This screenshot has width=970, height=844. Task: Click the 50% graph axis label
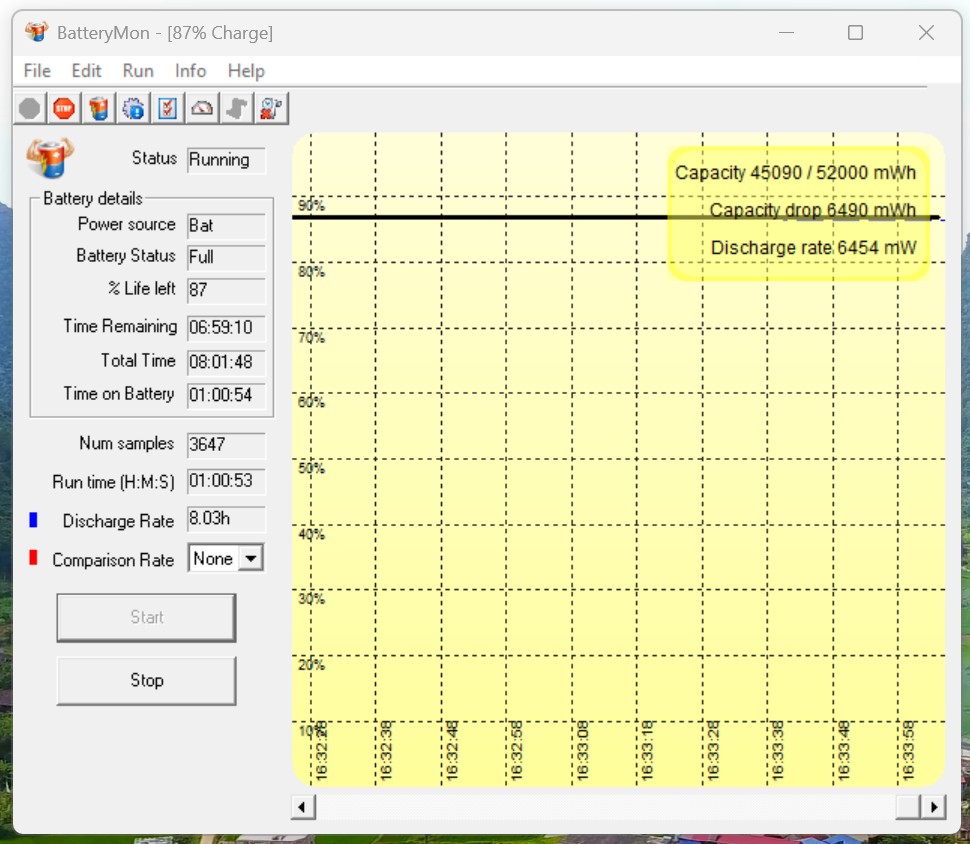[311, 468]
